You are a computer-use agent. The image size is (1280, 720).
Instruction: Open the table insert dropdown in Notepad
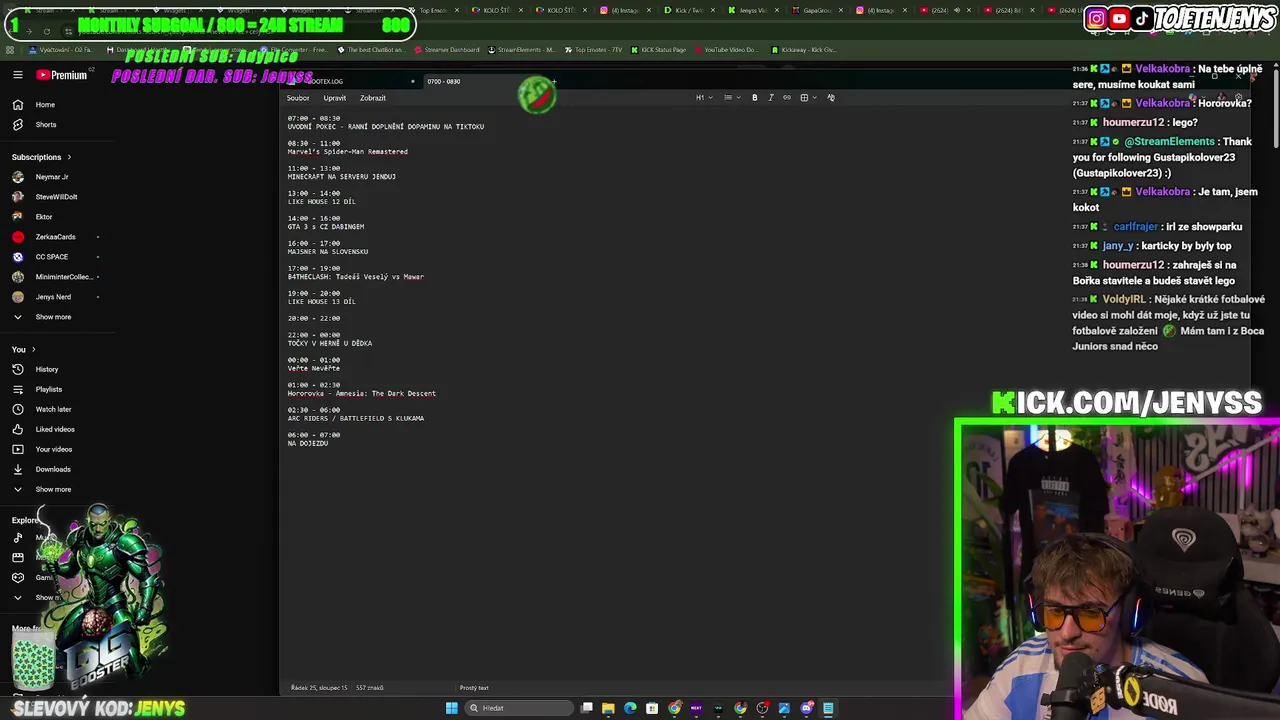click(807, 97)
